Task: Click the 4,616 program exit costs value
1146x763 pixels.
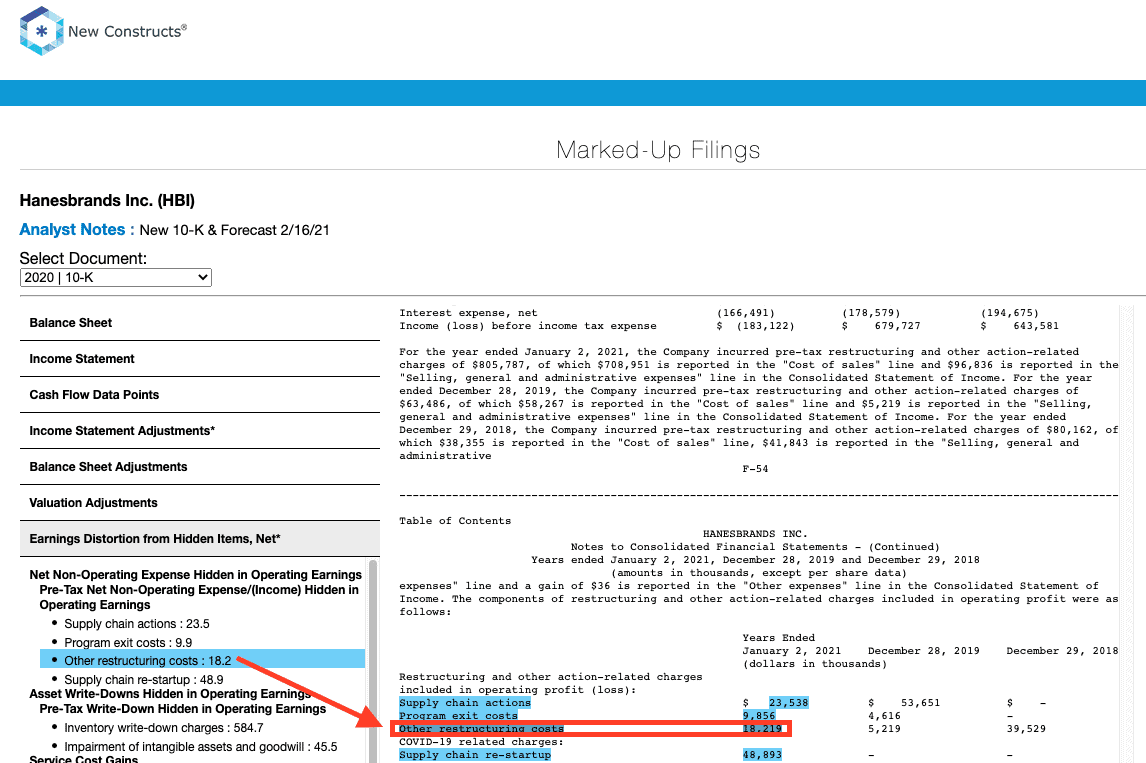Action: [x=884, y=716]
